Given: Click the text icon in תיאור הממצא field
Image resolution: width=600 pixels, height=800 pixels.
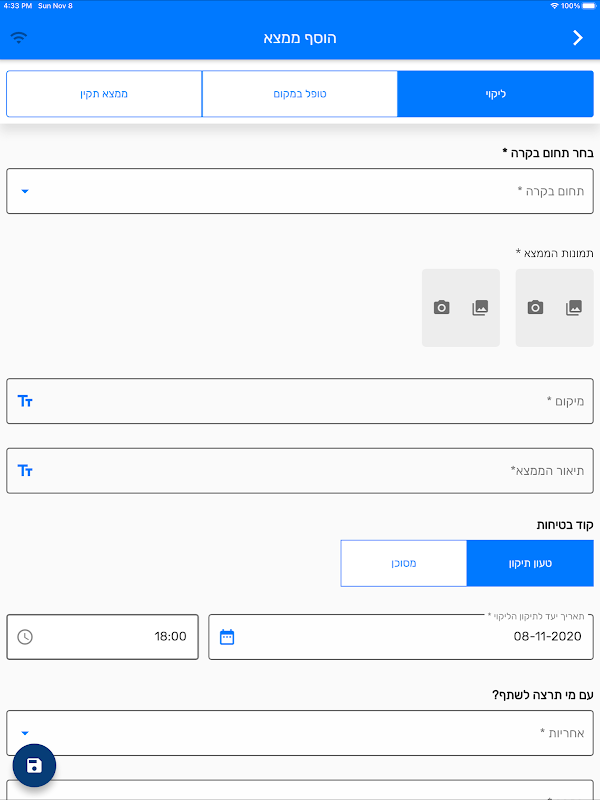Looking at the screenshot, I should tap(26, 470).
